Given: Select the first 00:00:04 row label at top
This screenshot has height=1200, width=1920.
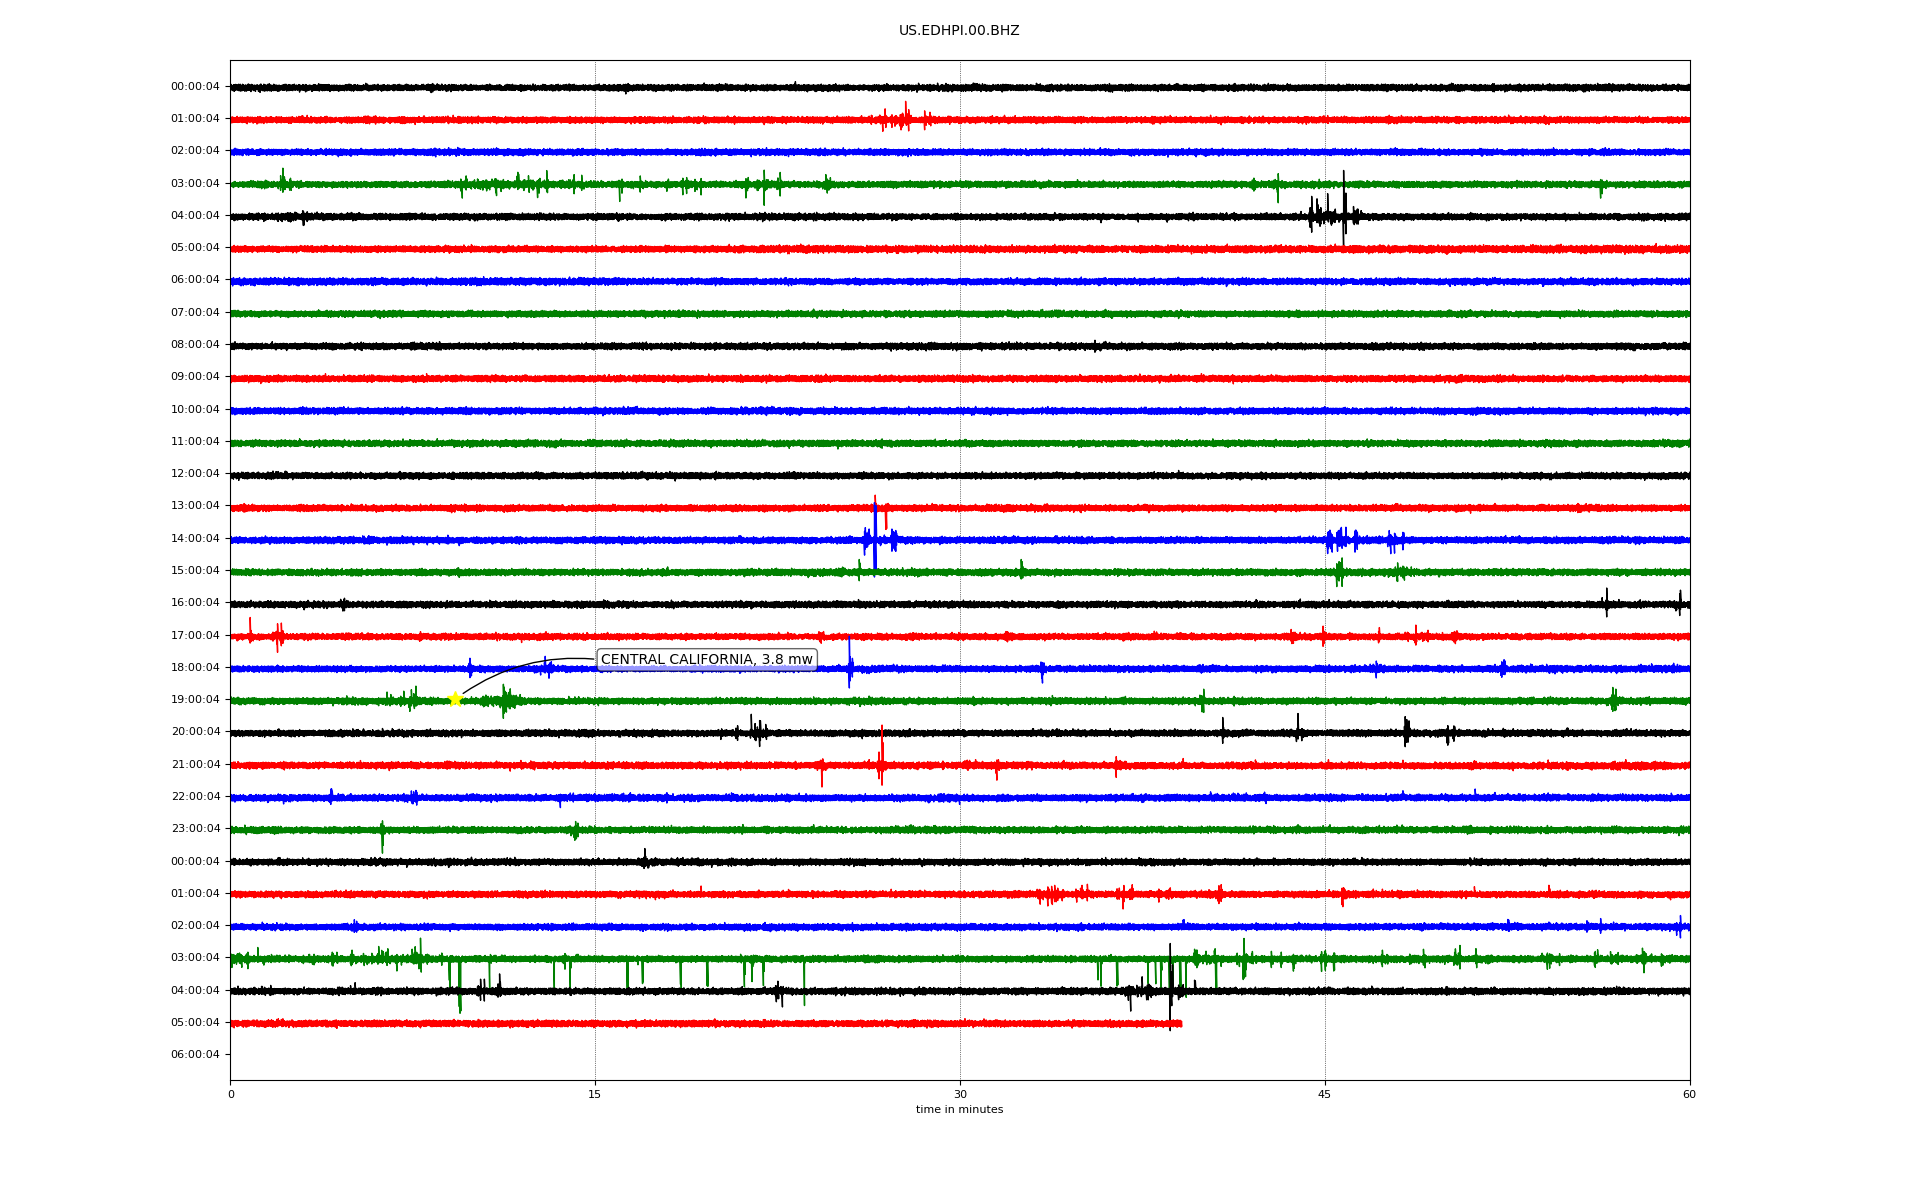Looking at the screenshot, I should pos(195,87).
